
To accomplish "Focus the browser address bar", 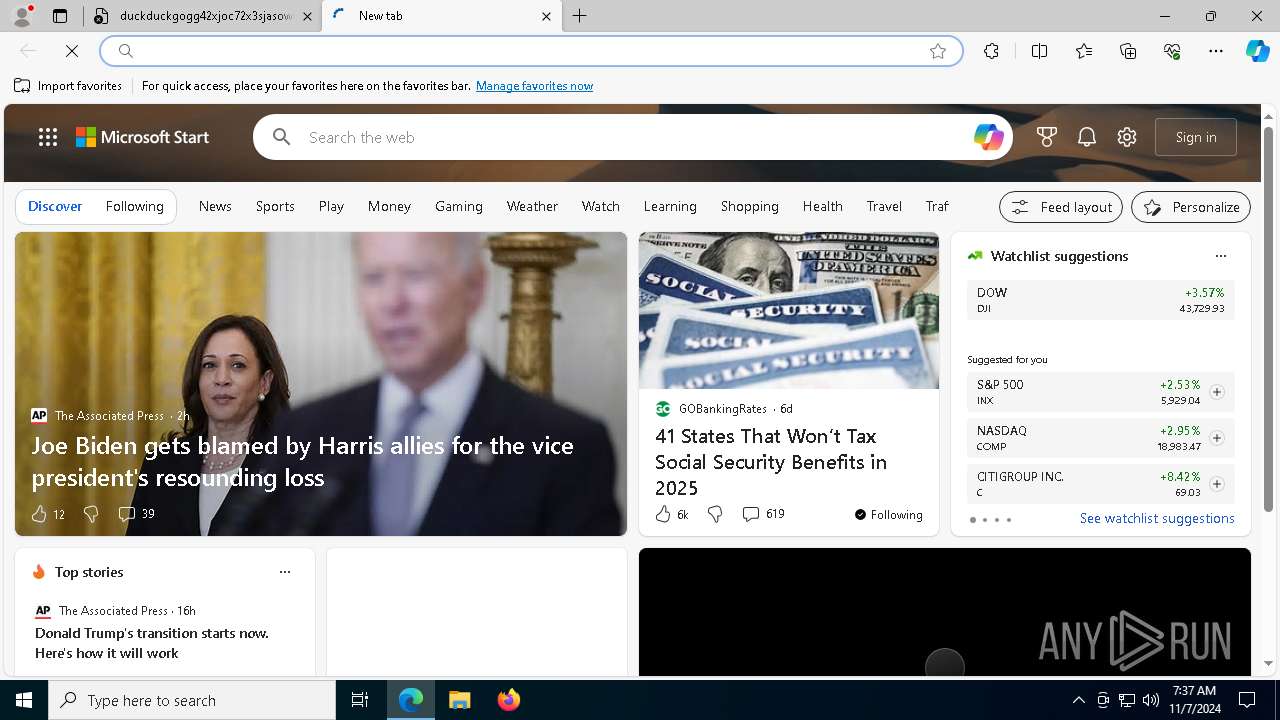I will click(530, 51).
